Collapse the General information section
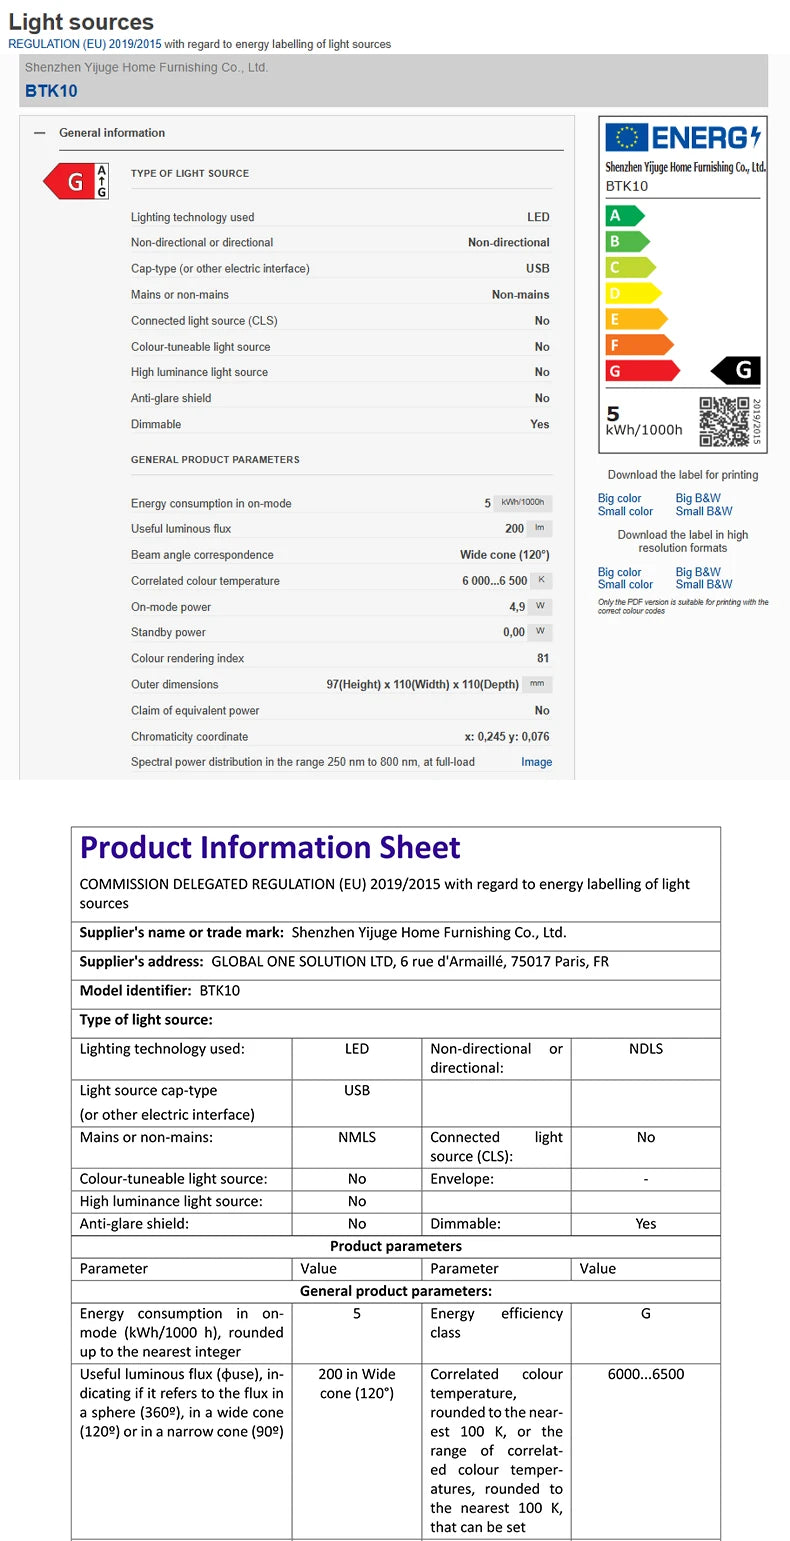790x1541 pixels. (40, 133)
